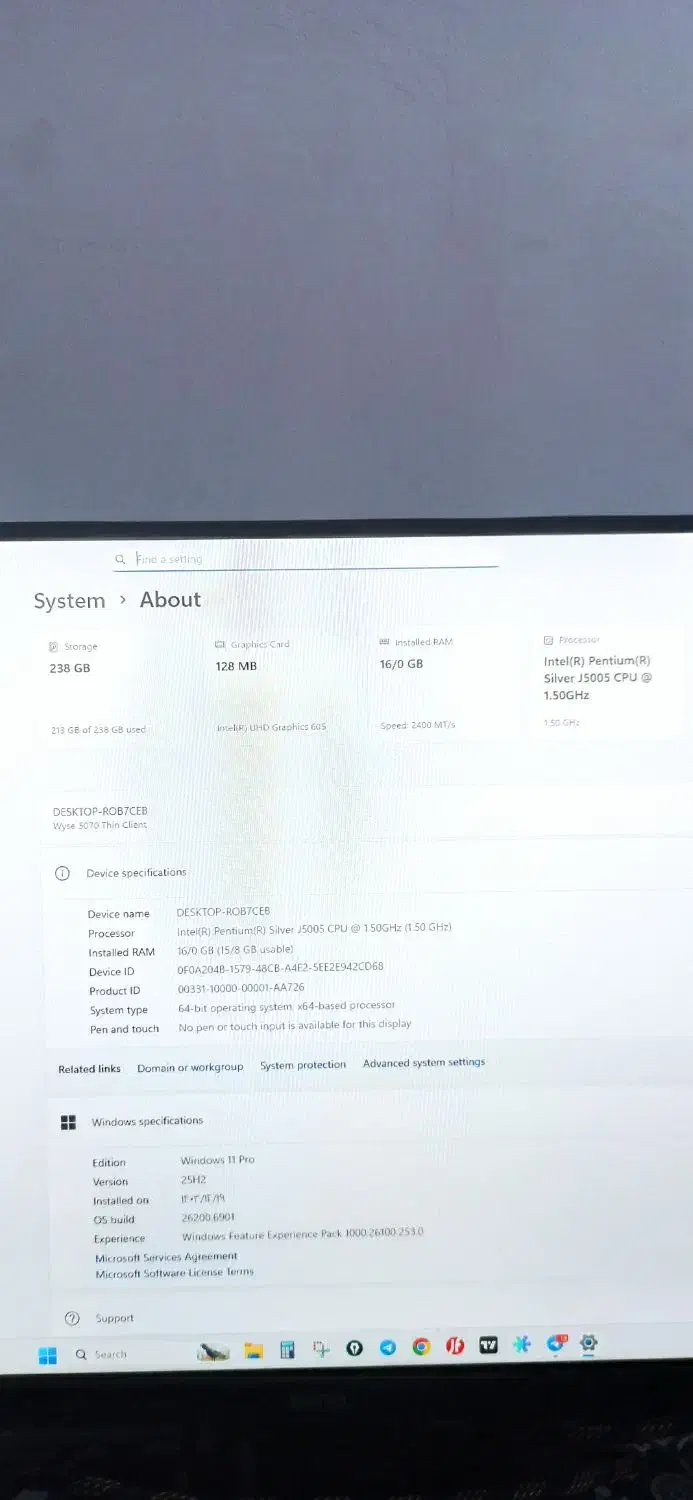Image resolution: width=693 pixels, height=1500 pixels.
Task: Open the red circular taskbar app
Action: coord(454,1346)
